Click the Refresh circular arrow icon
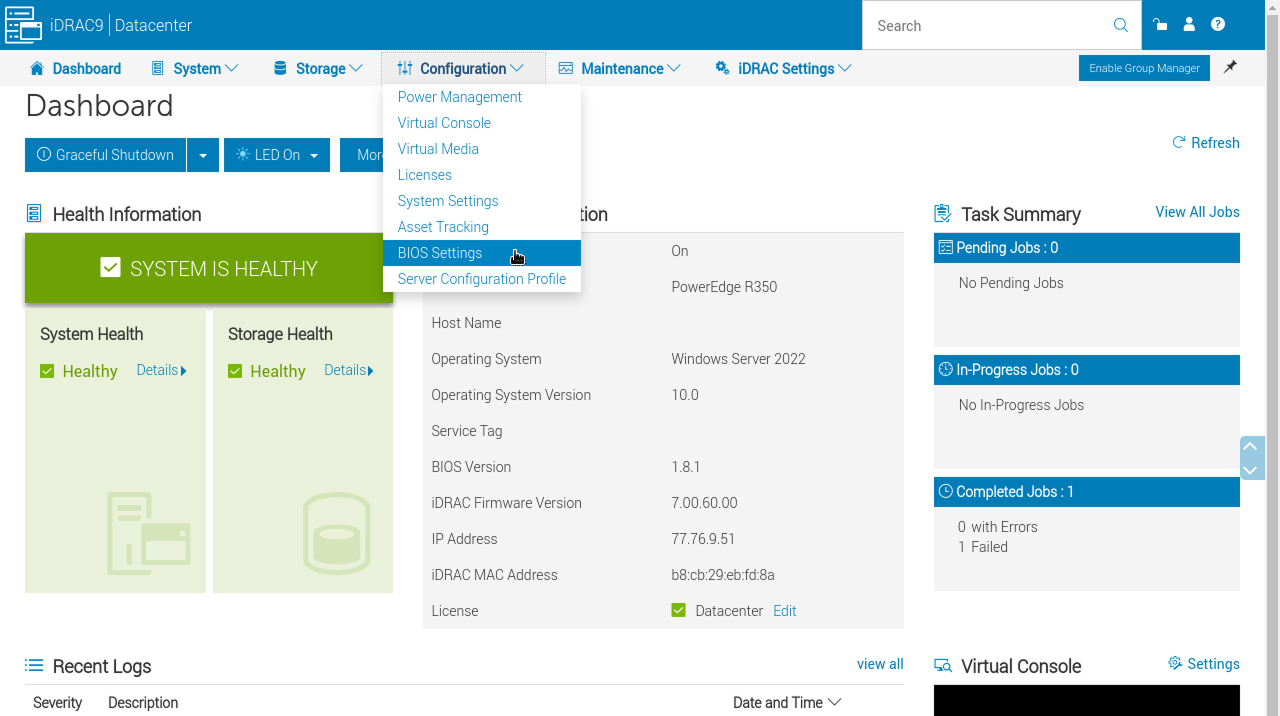 (x=1179, y=143)
